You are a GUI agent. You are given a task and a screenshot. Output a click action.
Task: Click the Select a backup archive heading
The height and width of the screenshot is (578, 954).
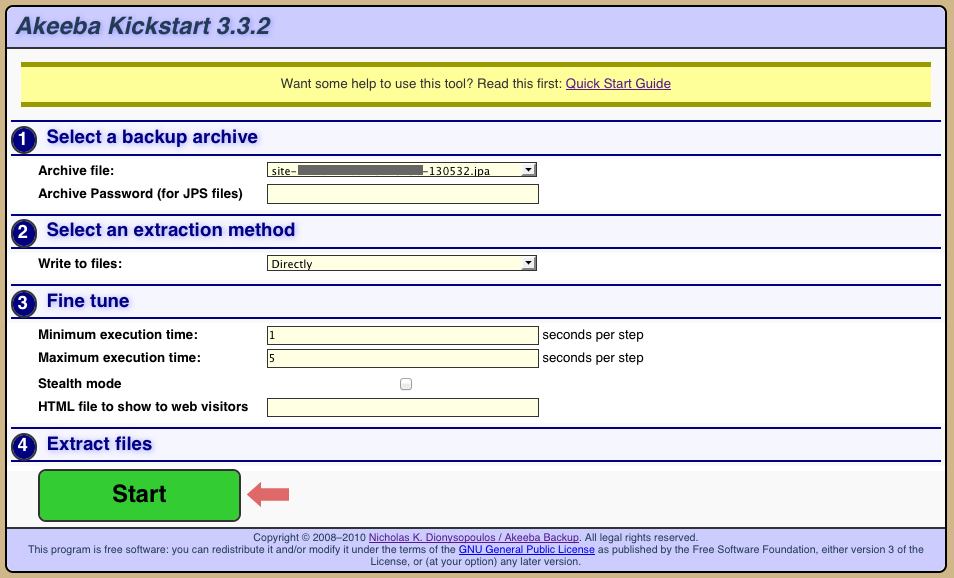152,138
